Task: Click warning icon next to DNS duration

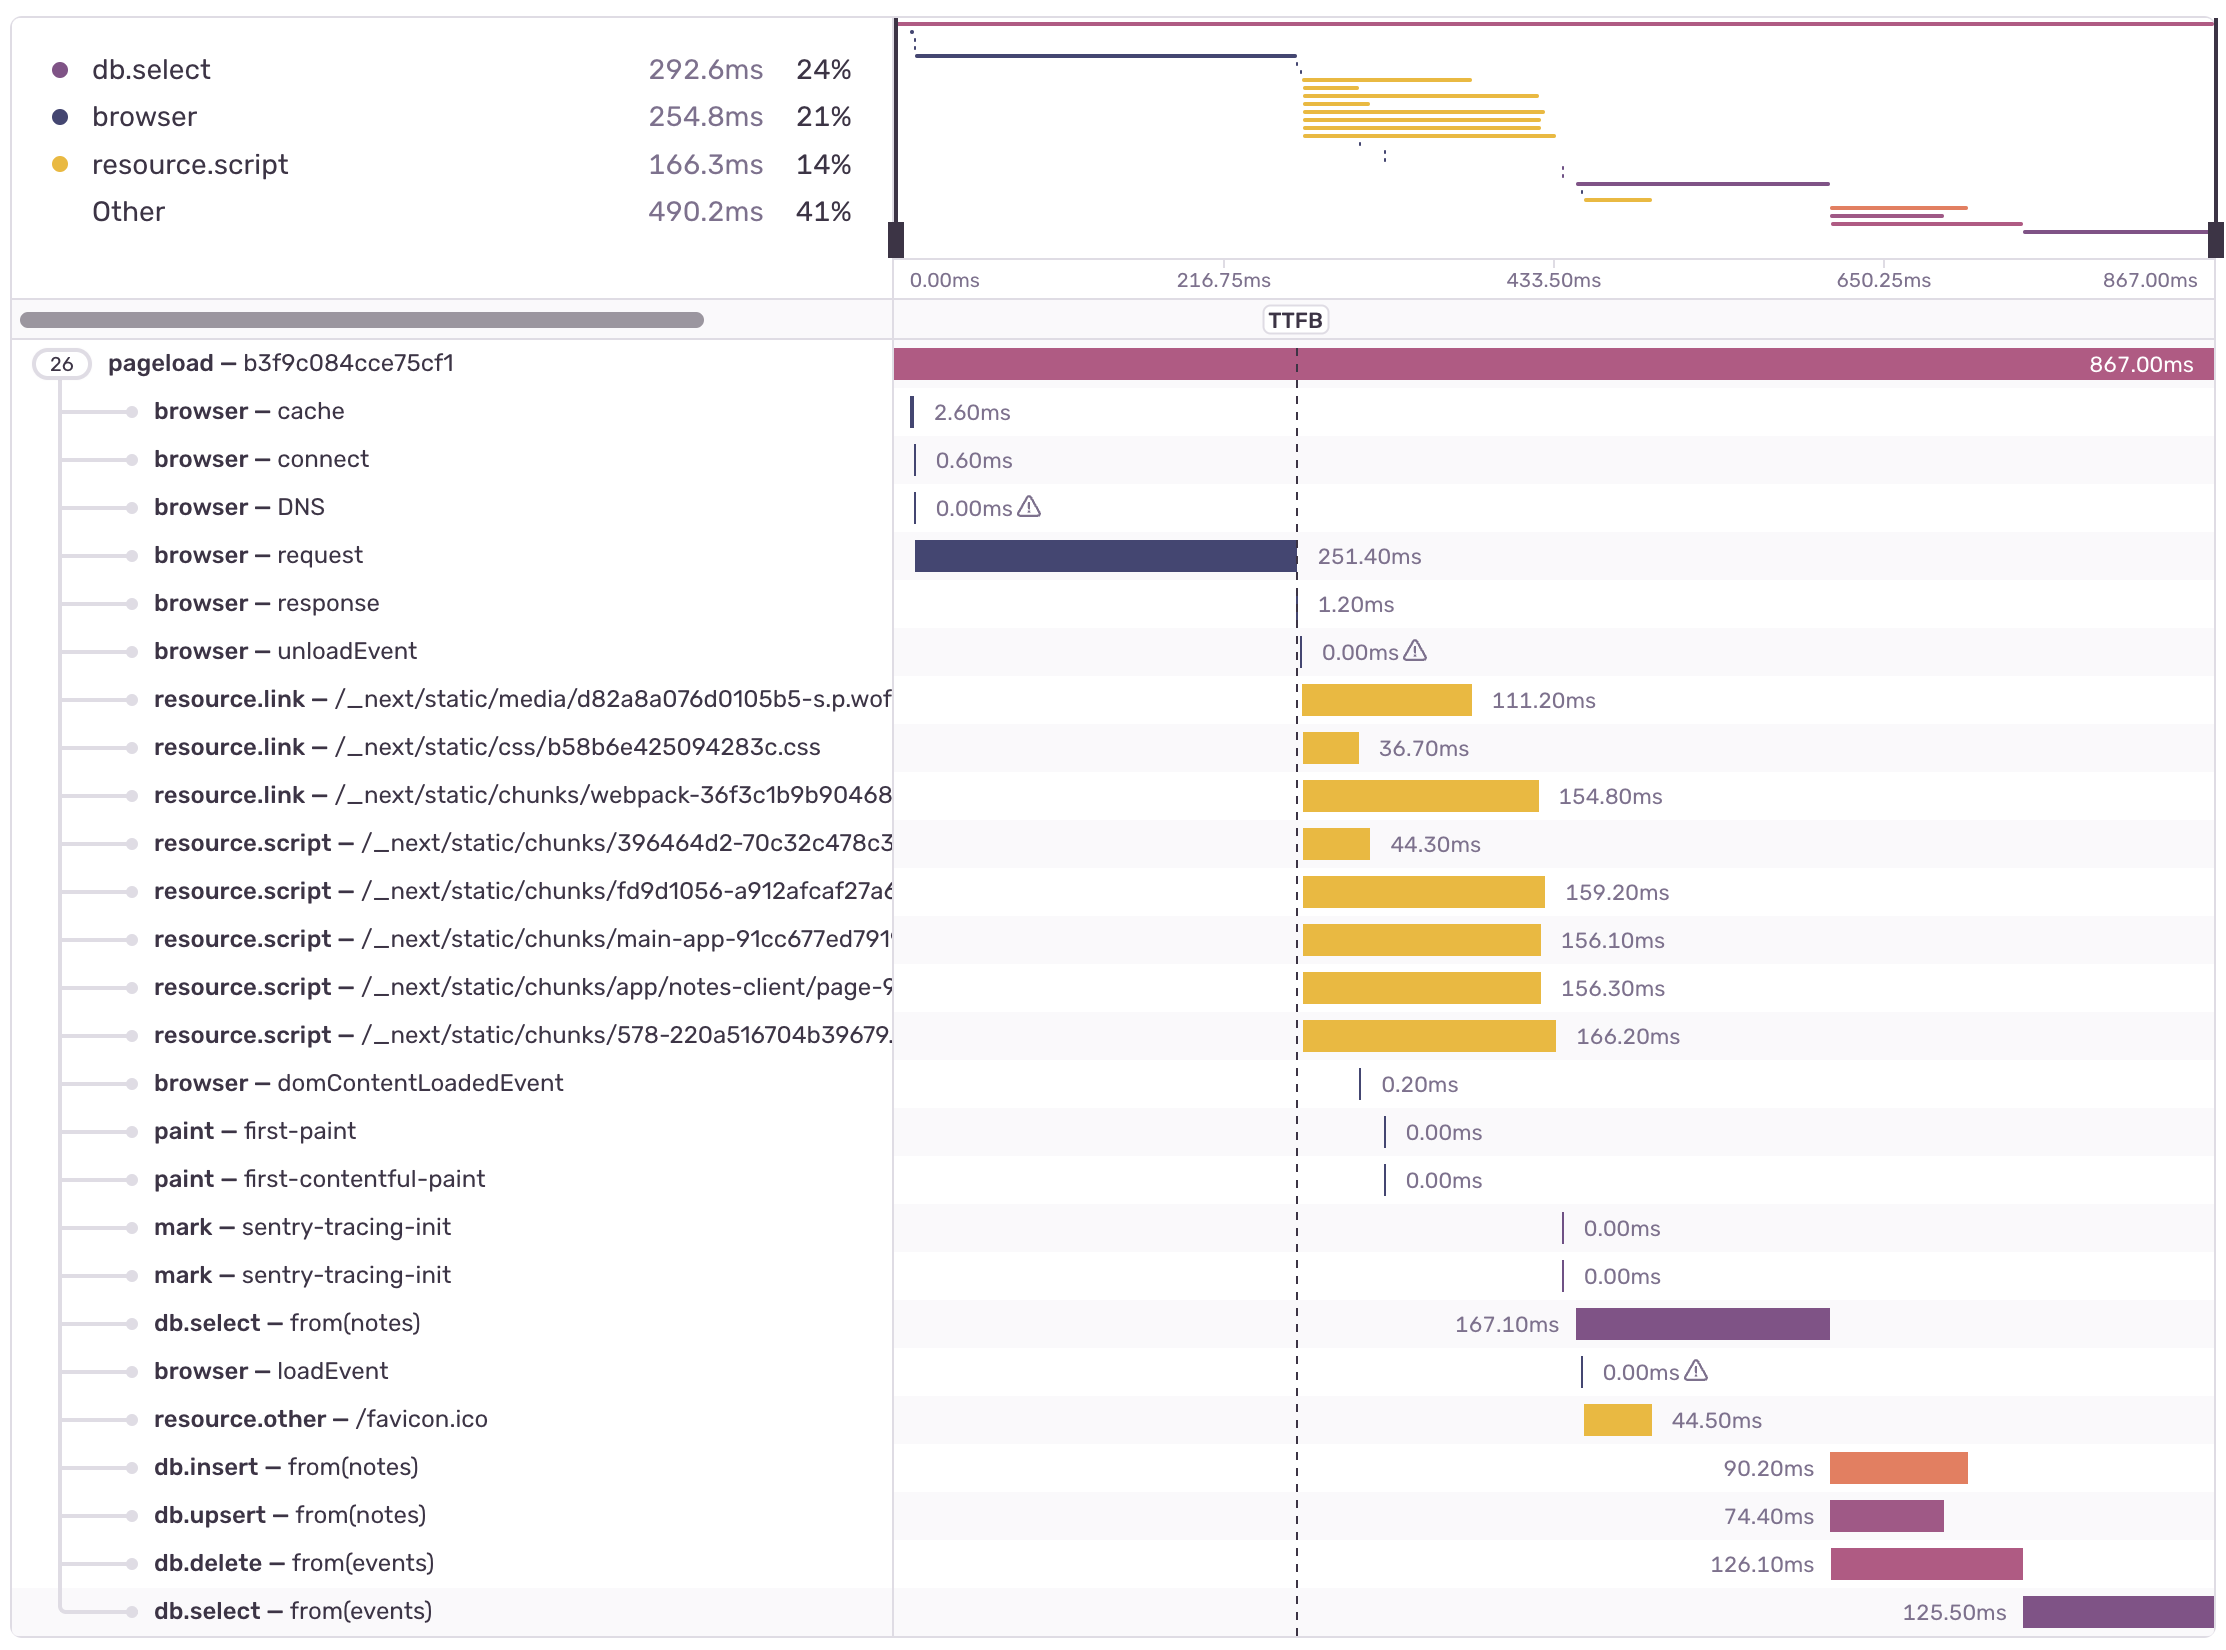Action: pyautogui.click(x=1029, y=507)
